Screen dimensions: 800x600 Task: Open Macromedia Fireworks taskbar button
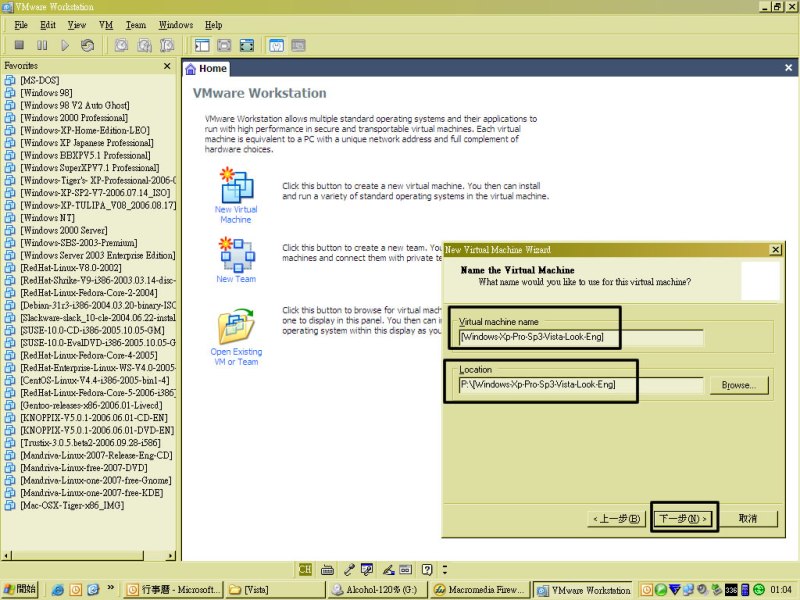click(x=479, y=590)
